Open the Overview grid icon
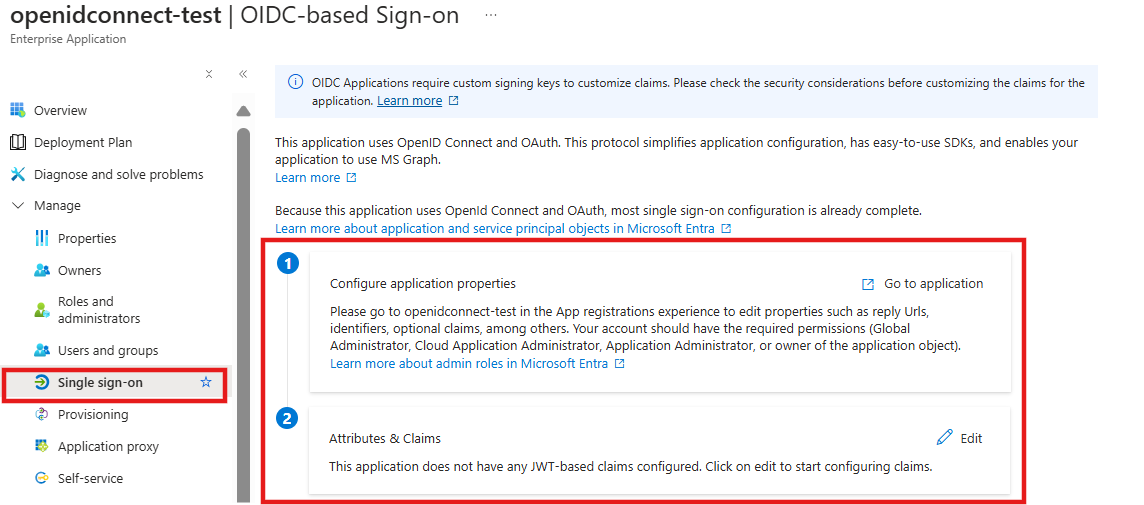1144x505 pixels. pos(18,110)
